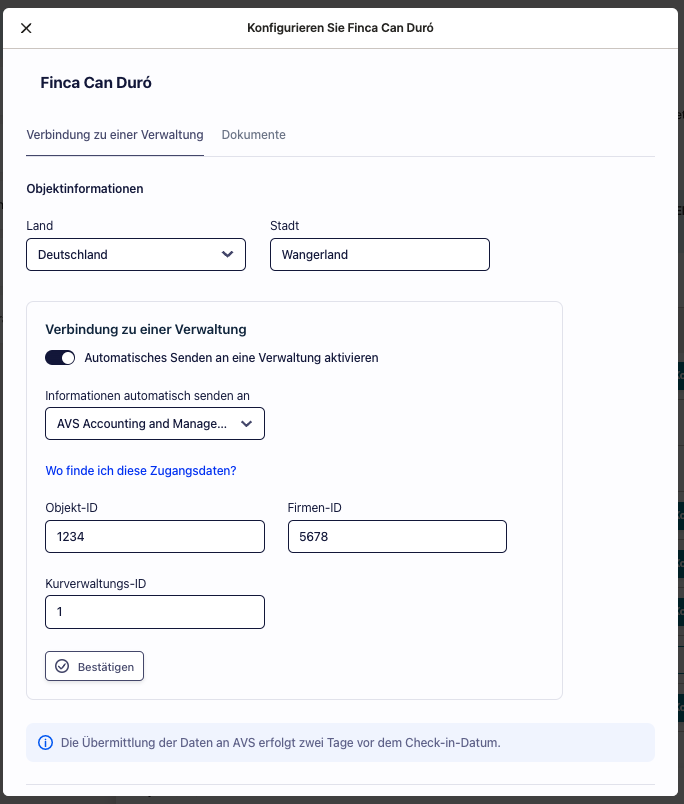Click the Bestätigen button

[94, 666]
